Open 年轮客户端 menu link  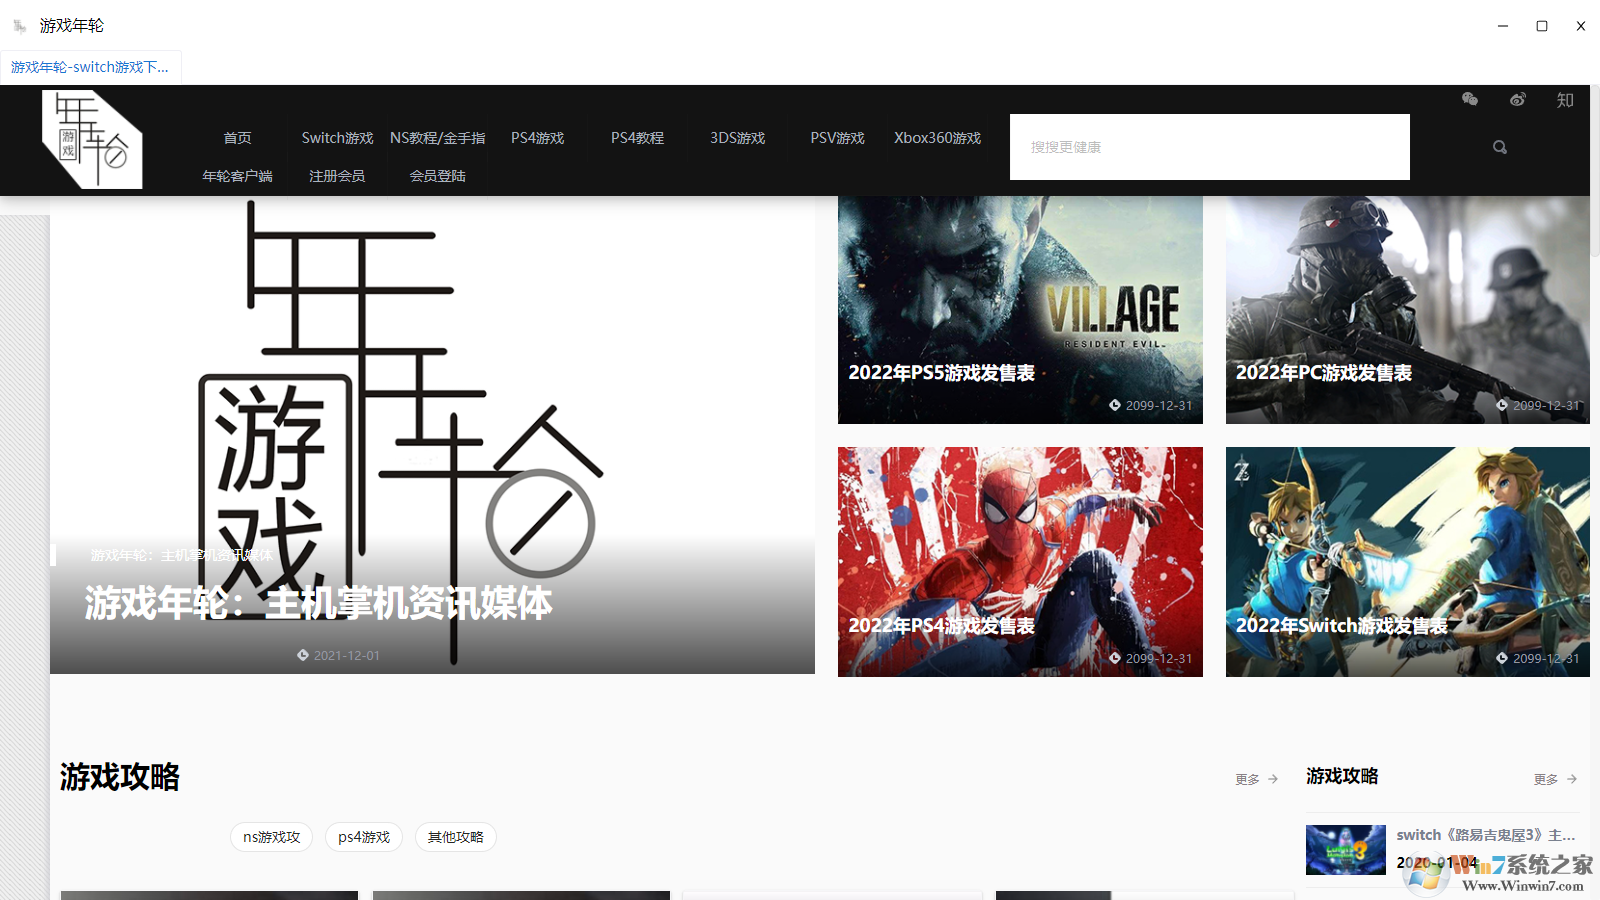[x=237, y=176]
